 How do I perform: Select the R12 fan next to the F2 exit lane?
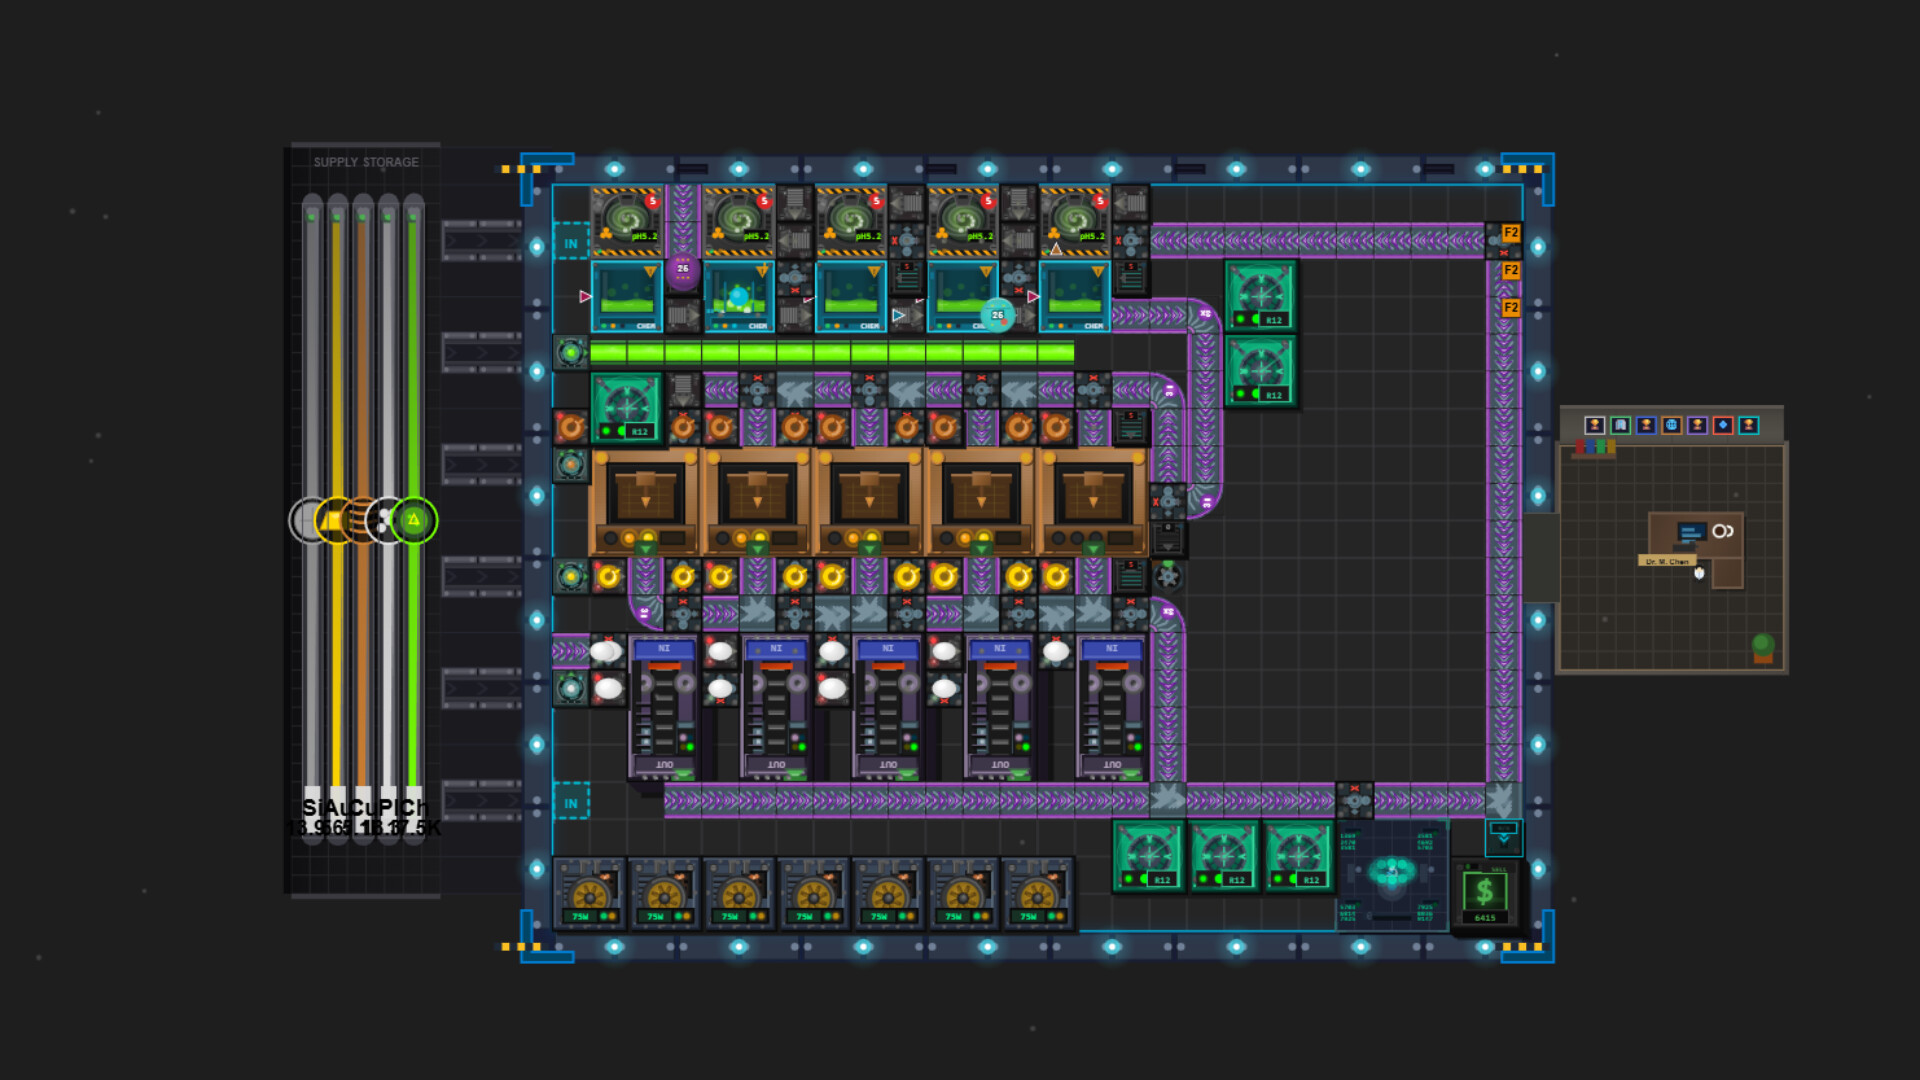[1262, 295]
